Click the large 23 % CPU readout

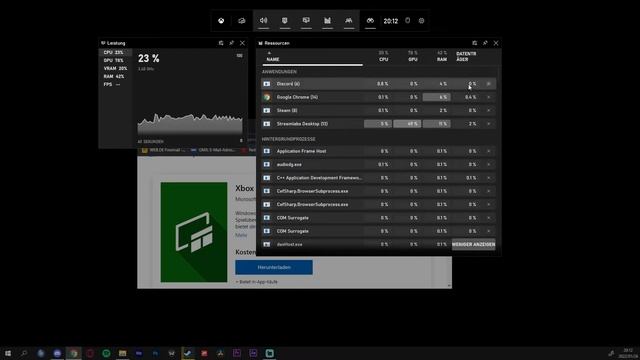point(149,58)
